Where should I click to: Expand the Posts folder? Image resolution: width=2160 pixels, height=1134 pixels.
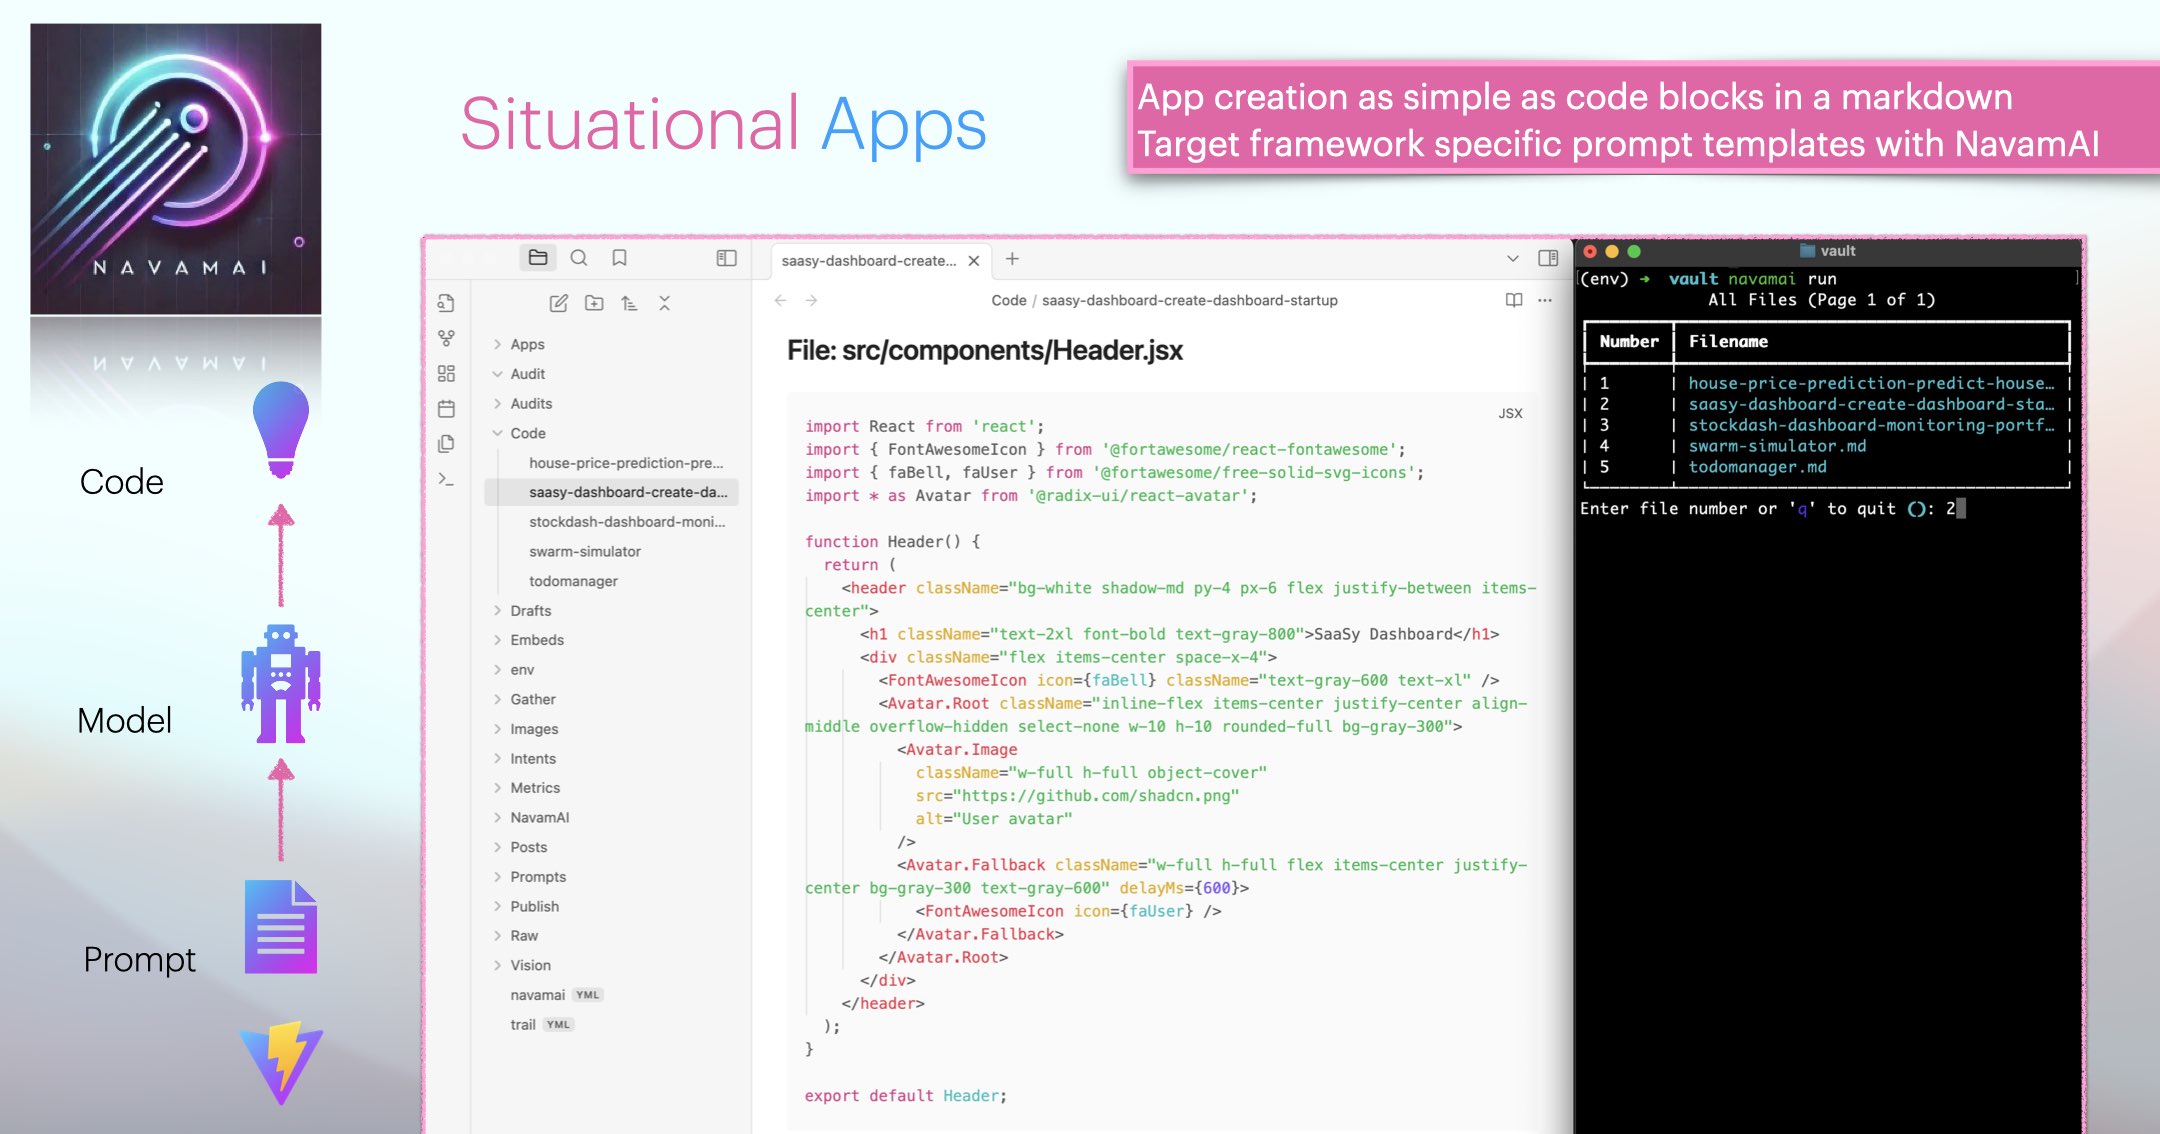528,847
